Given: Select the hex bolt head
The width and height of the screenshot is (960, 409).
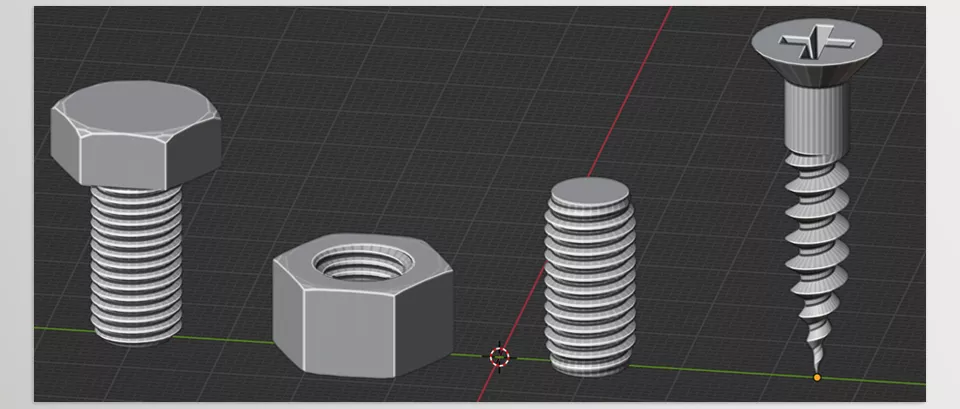Looking at the screenshot, I should (136, 133).
